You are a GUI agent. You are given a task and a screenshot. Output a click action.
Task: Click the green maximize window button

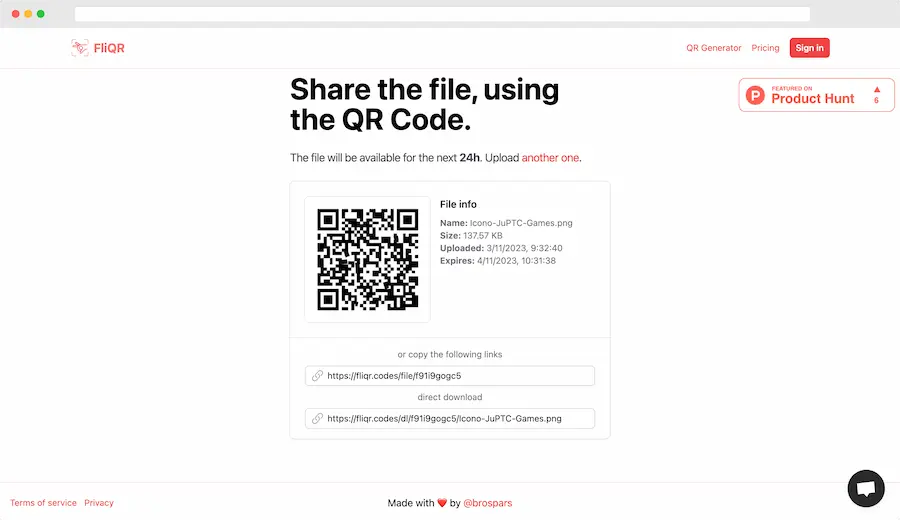[41, 14]
